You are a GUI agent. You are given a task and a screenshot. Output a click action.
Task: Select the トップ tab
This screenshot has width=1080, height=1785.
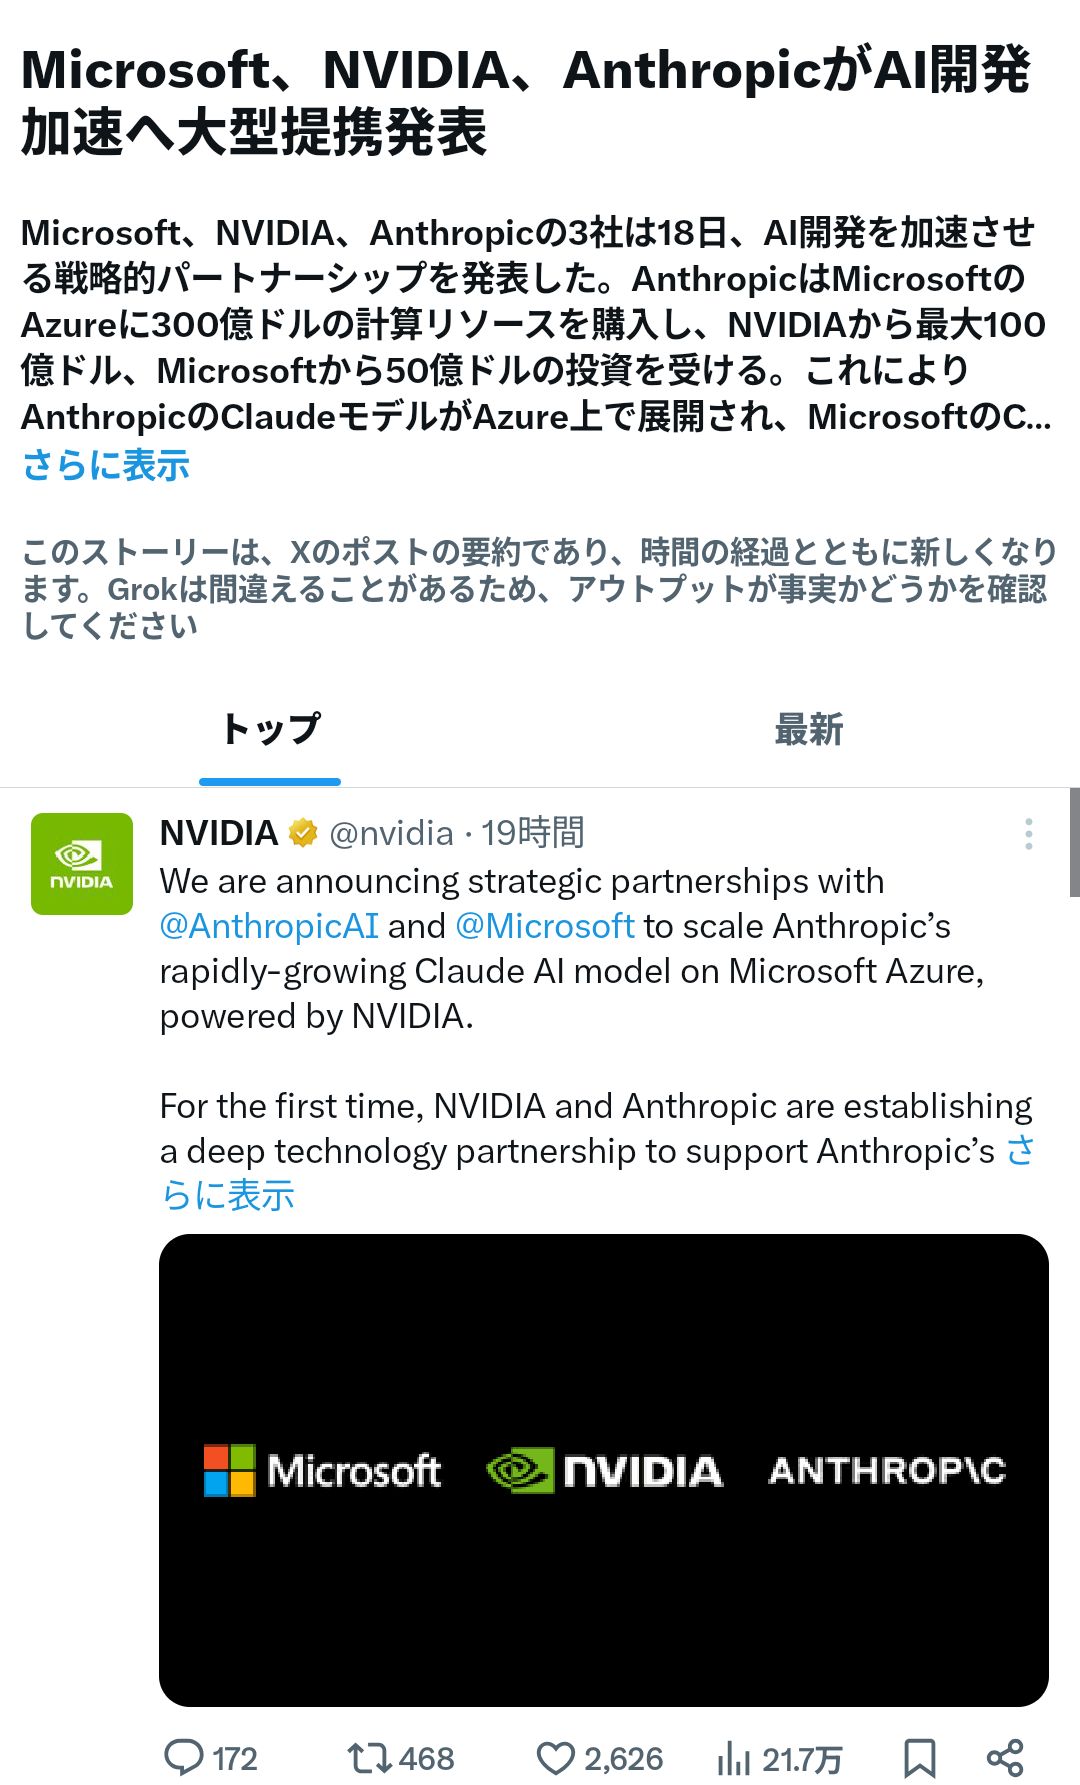(270, 729)
